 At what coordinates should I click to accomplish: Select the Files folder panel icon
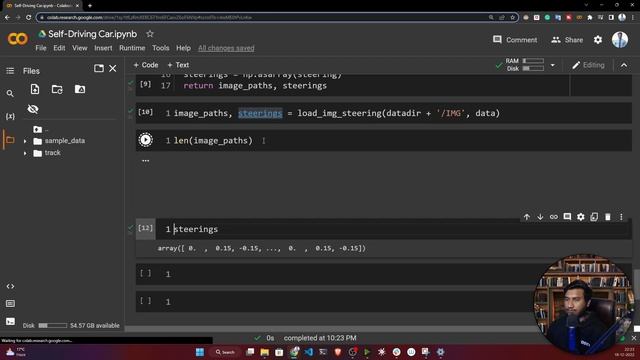10,140
